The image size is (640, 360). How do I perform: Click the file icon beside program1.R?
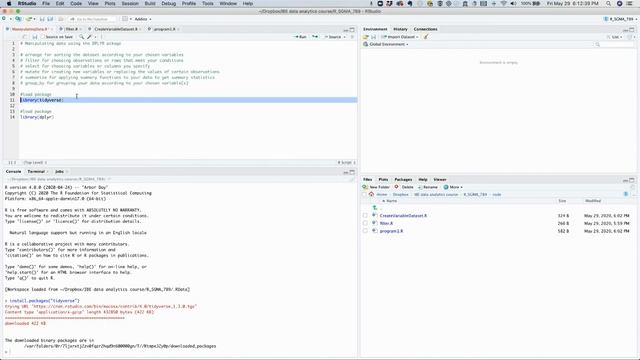point(375,231)
